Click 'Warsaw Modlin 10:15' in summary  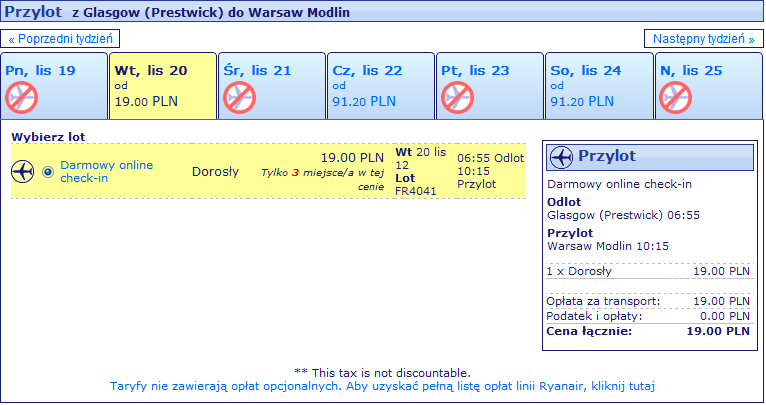608,246
